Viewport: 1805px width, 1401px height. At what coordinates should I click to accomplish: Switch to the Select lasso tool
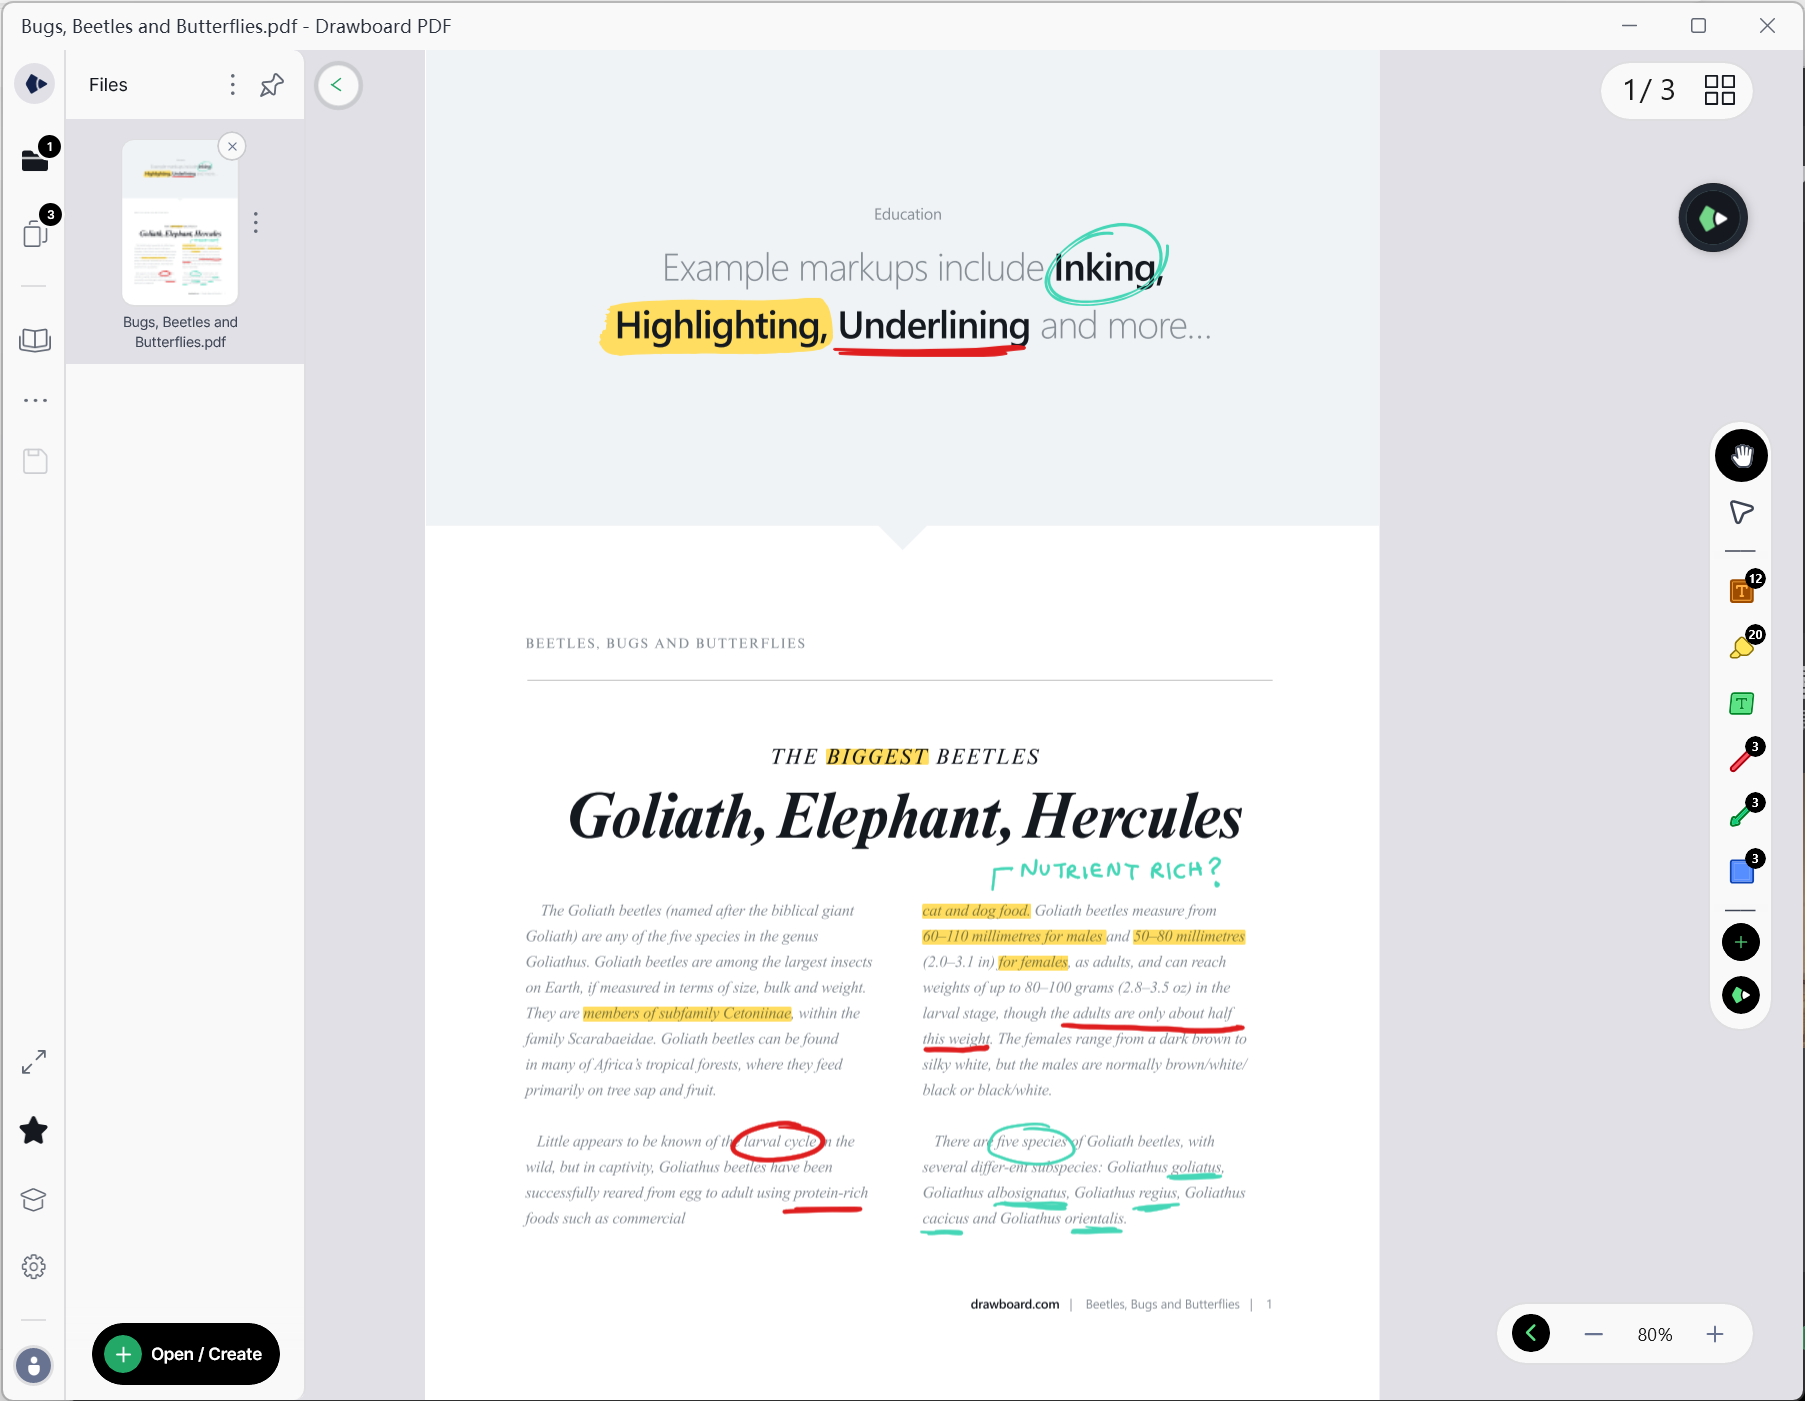[1740, 512]
